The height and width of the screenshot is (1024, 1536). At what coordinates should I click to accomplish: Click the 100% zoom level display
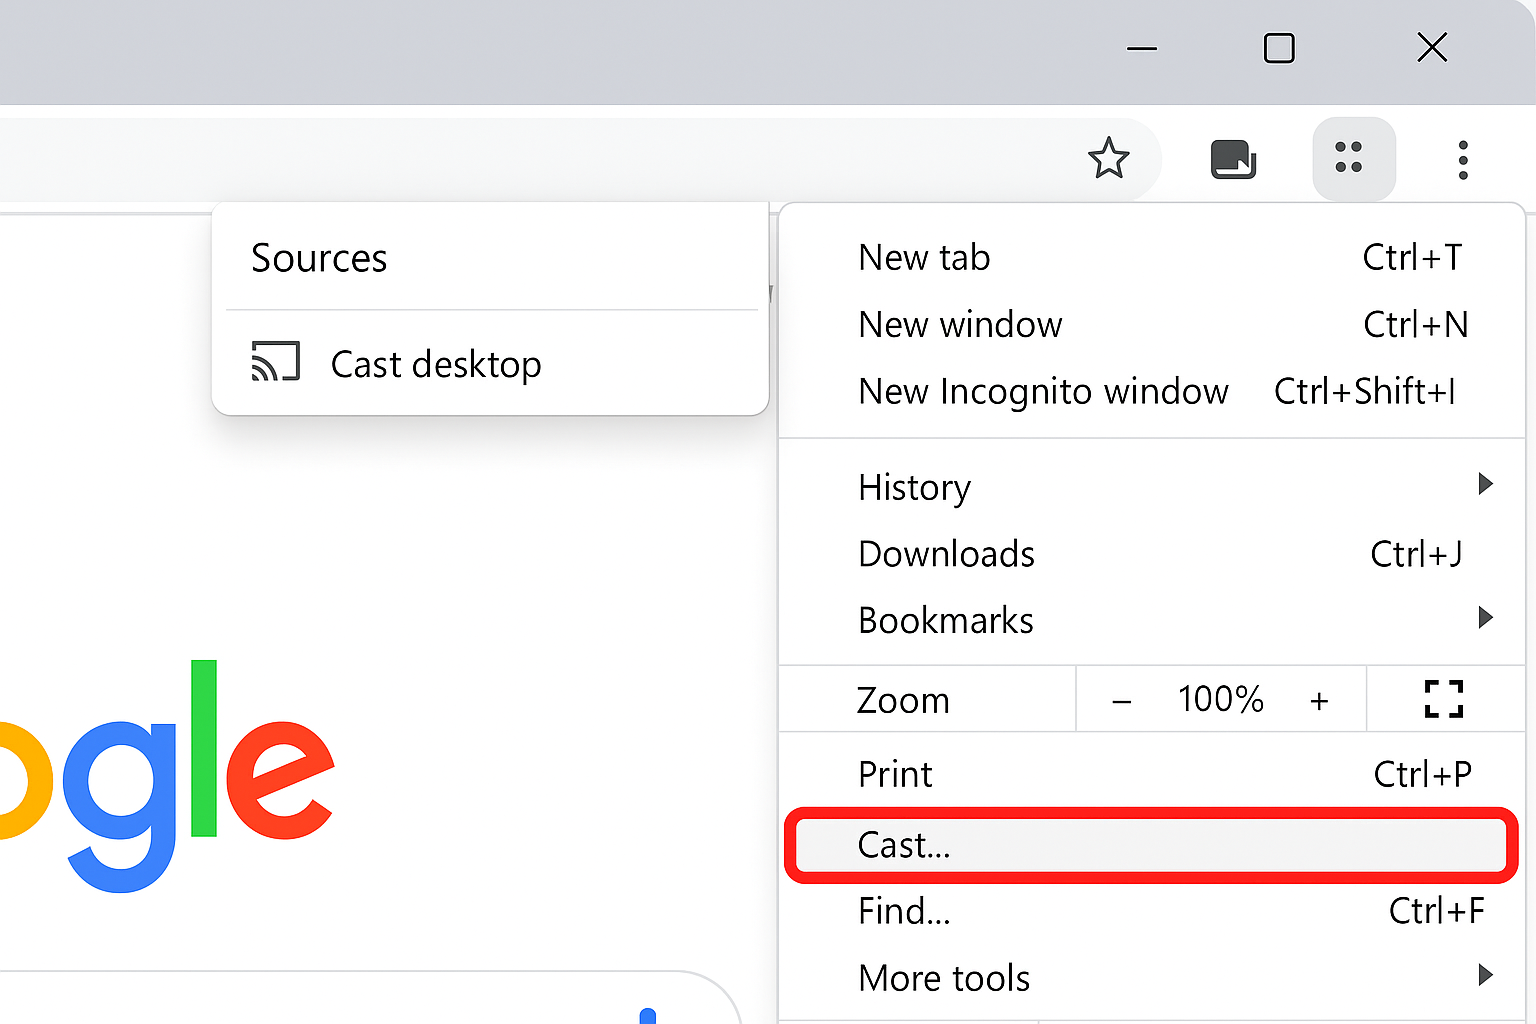[1220, 699]
